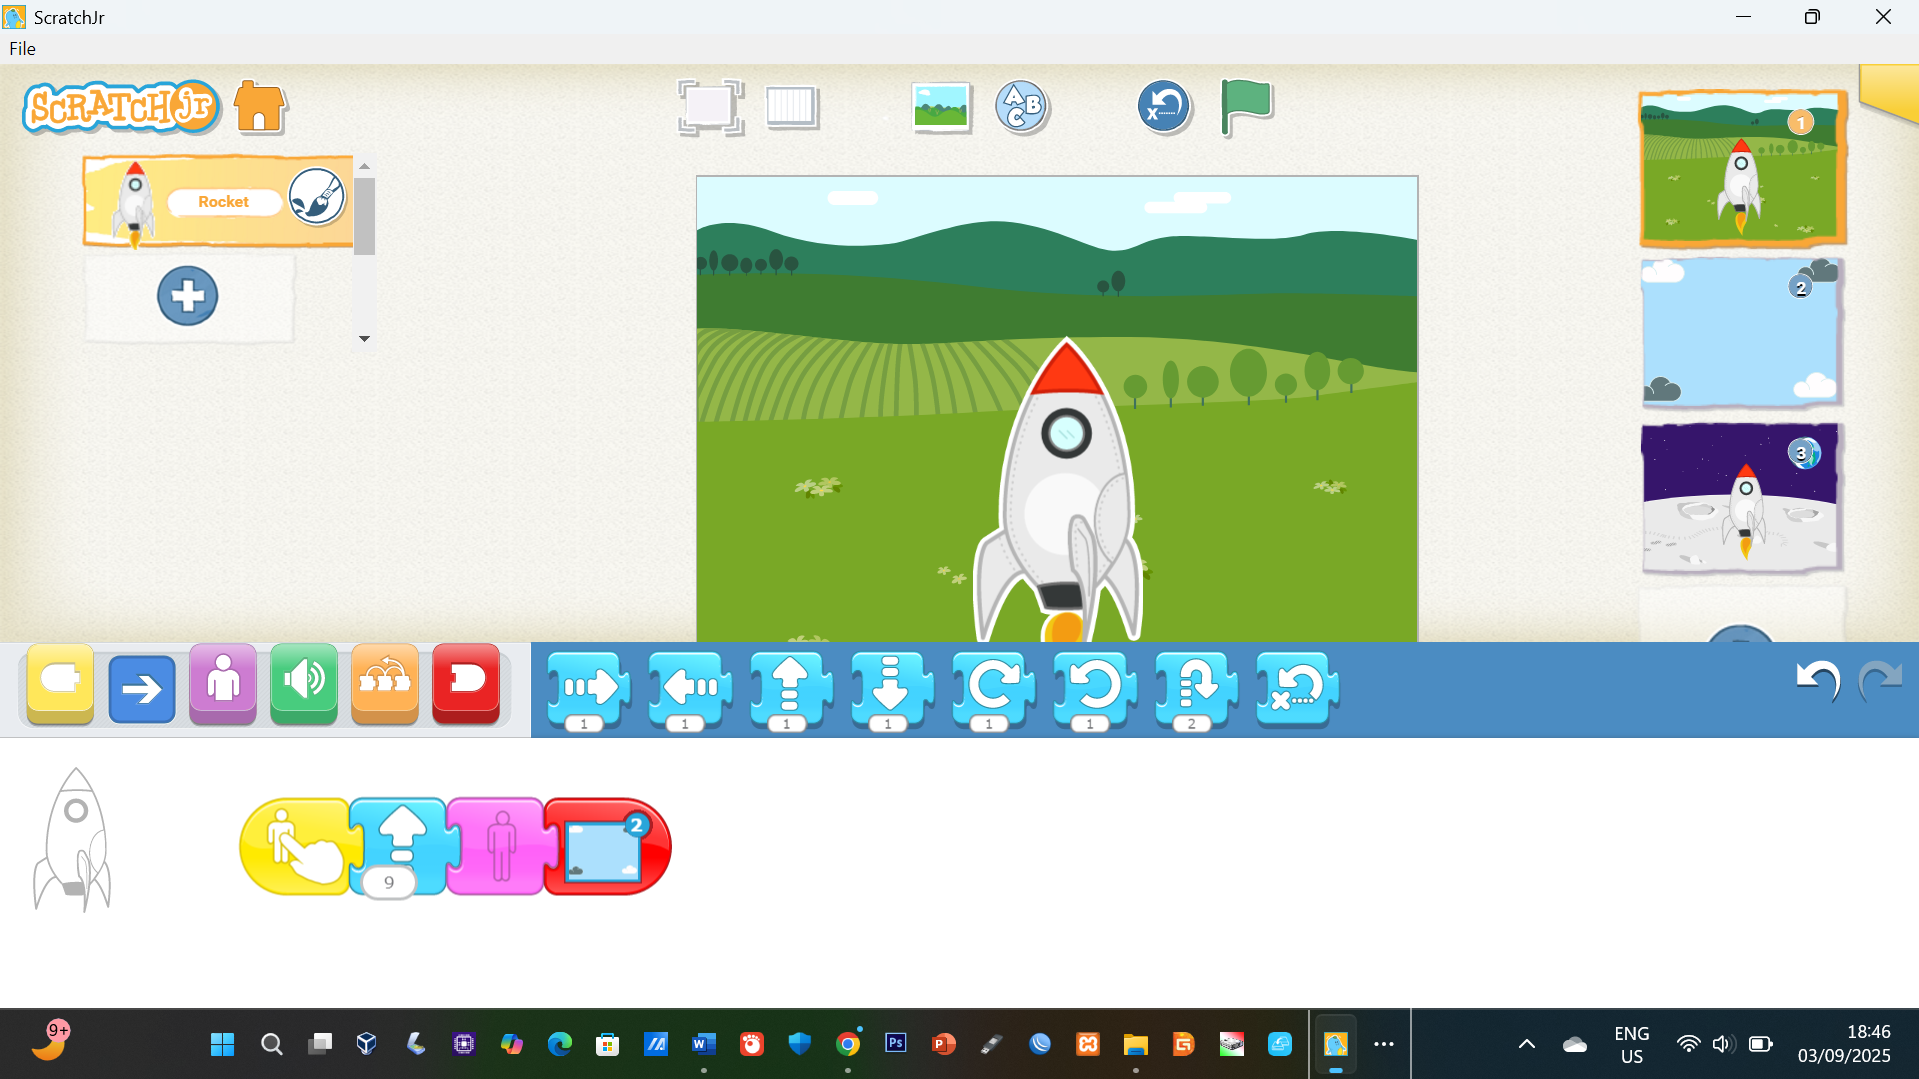Add a new character with plus button

187,296
